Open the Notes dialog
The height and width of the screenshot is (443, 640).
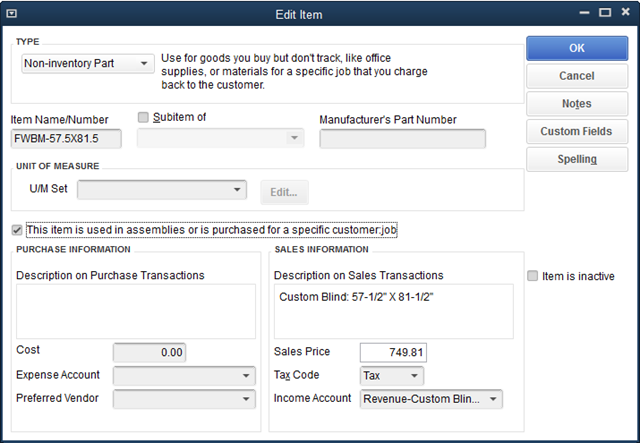tap(577, 104)
